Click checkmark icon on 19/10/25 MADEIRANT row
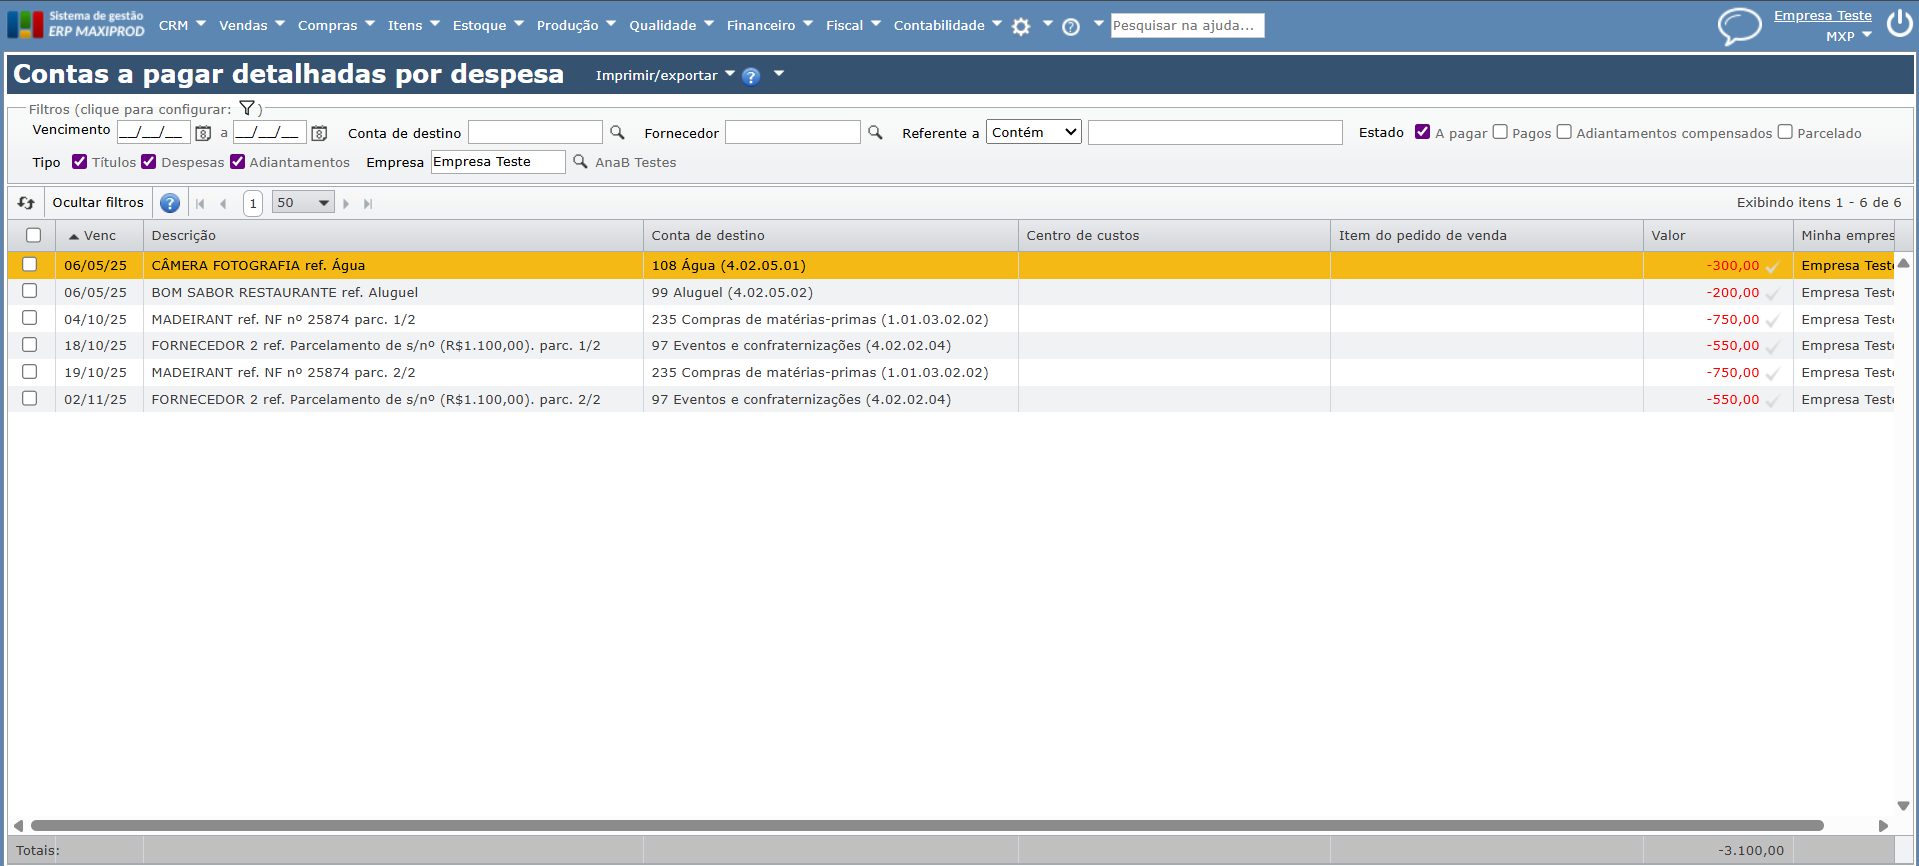 click(1773, 374)
